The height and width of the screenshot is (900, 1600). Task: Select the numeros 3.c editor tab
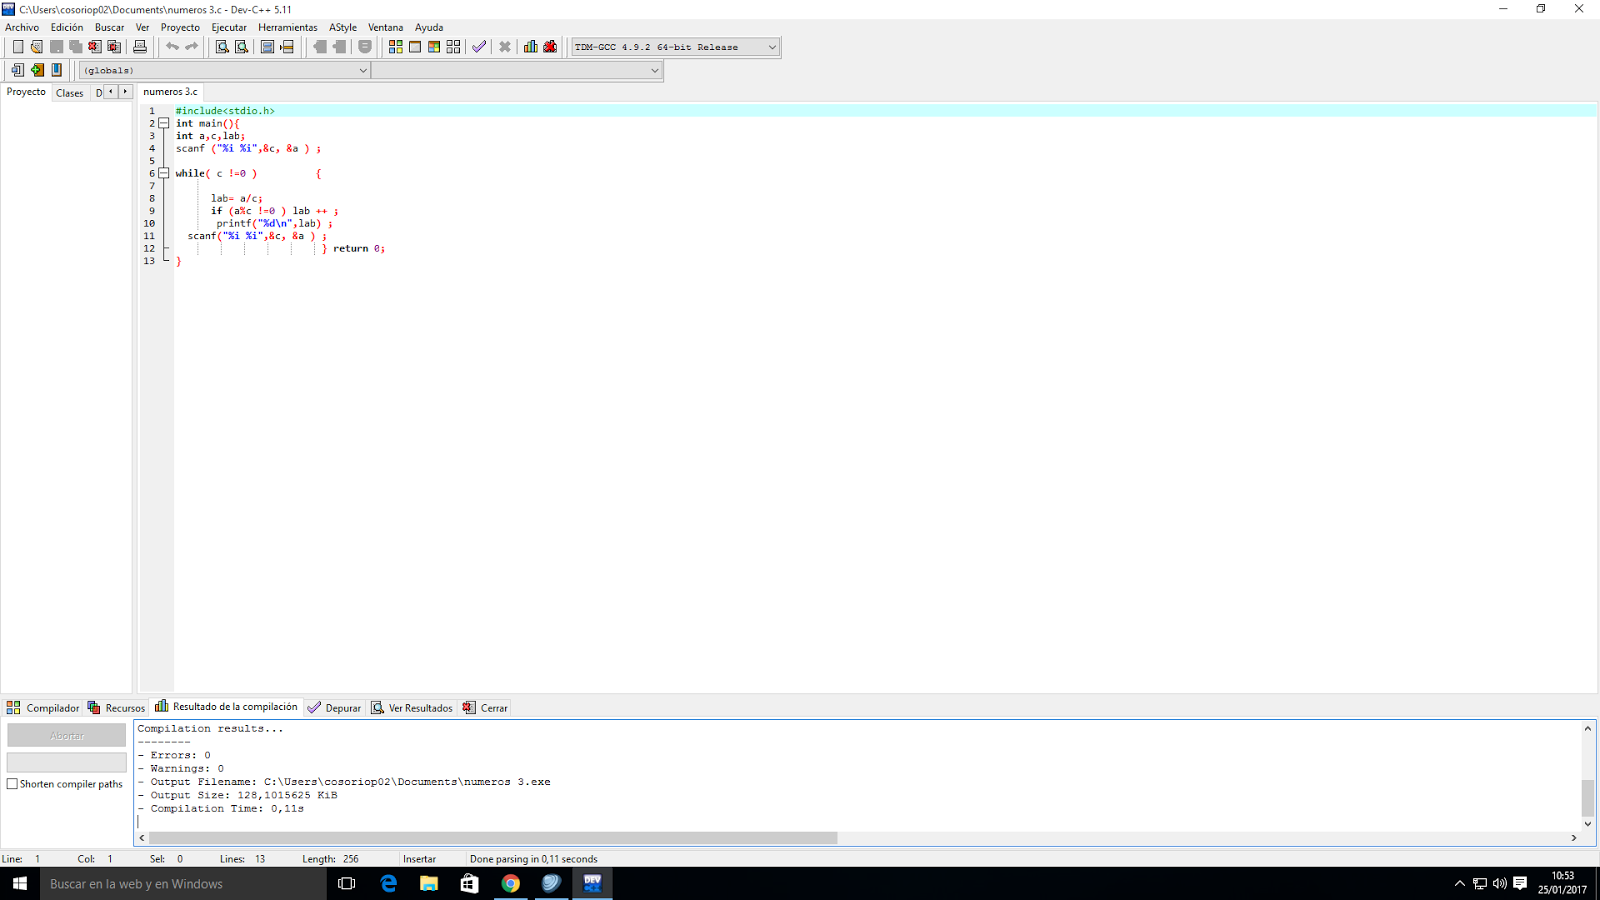[x=170, y=92]
